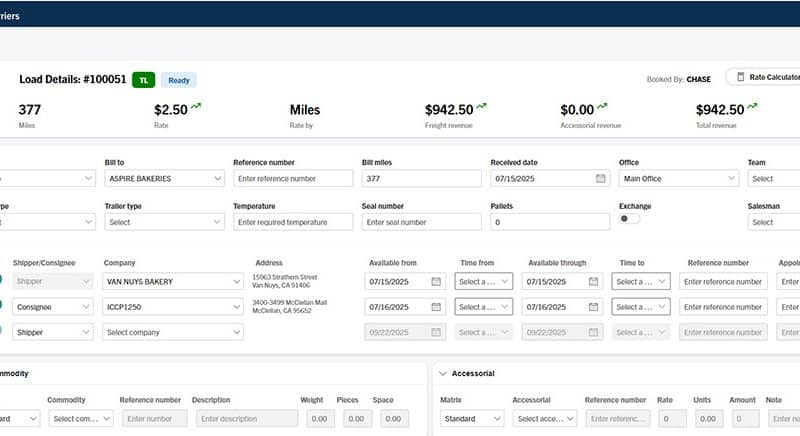Image resolution: width=800 pixels, height=436 pixels.
Task: Click the trend arrow beside Freight revenue amount
Action: click(x=482, y=106)
